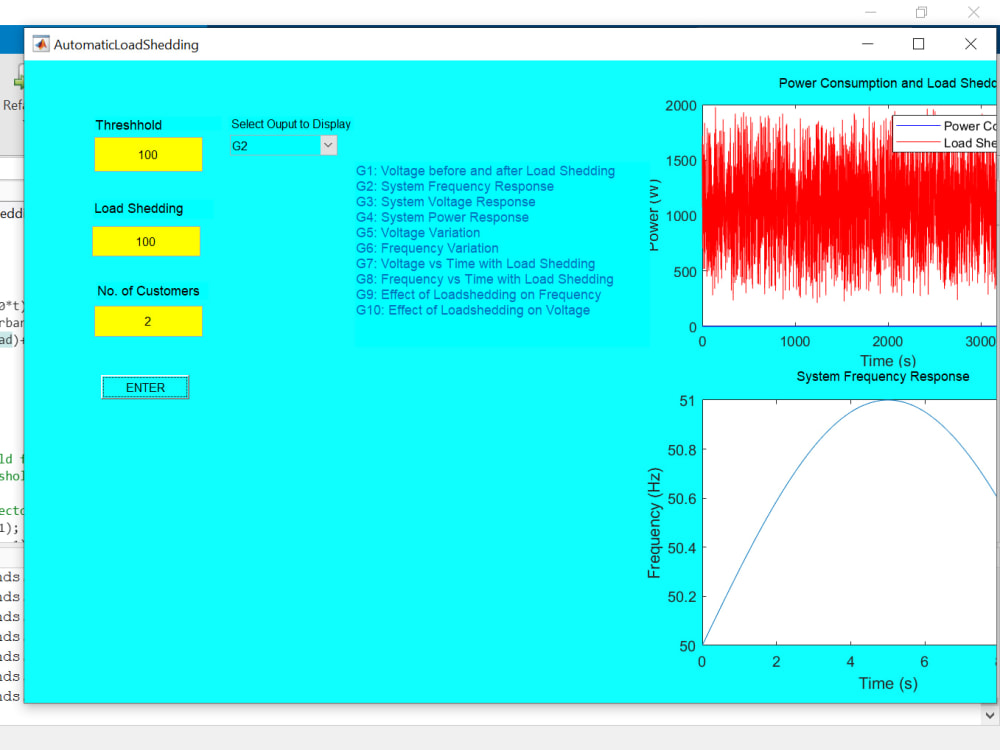Select G10: Effect of Loadshedding on Voltage
This screenshot has width=1000, height=750.
tap(480, 310)
